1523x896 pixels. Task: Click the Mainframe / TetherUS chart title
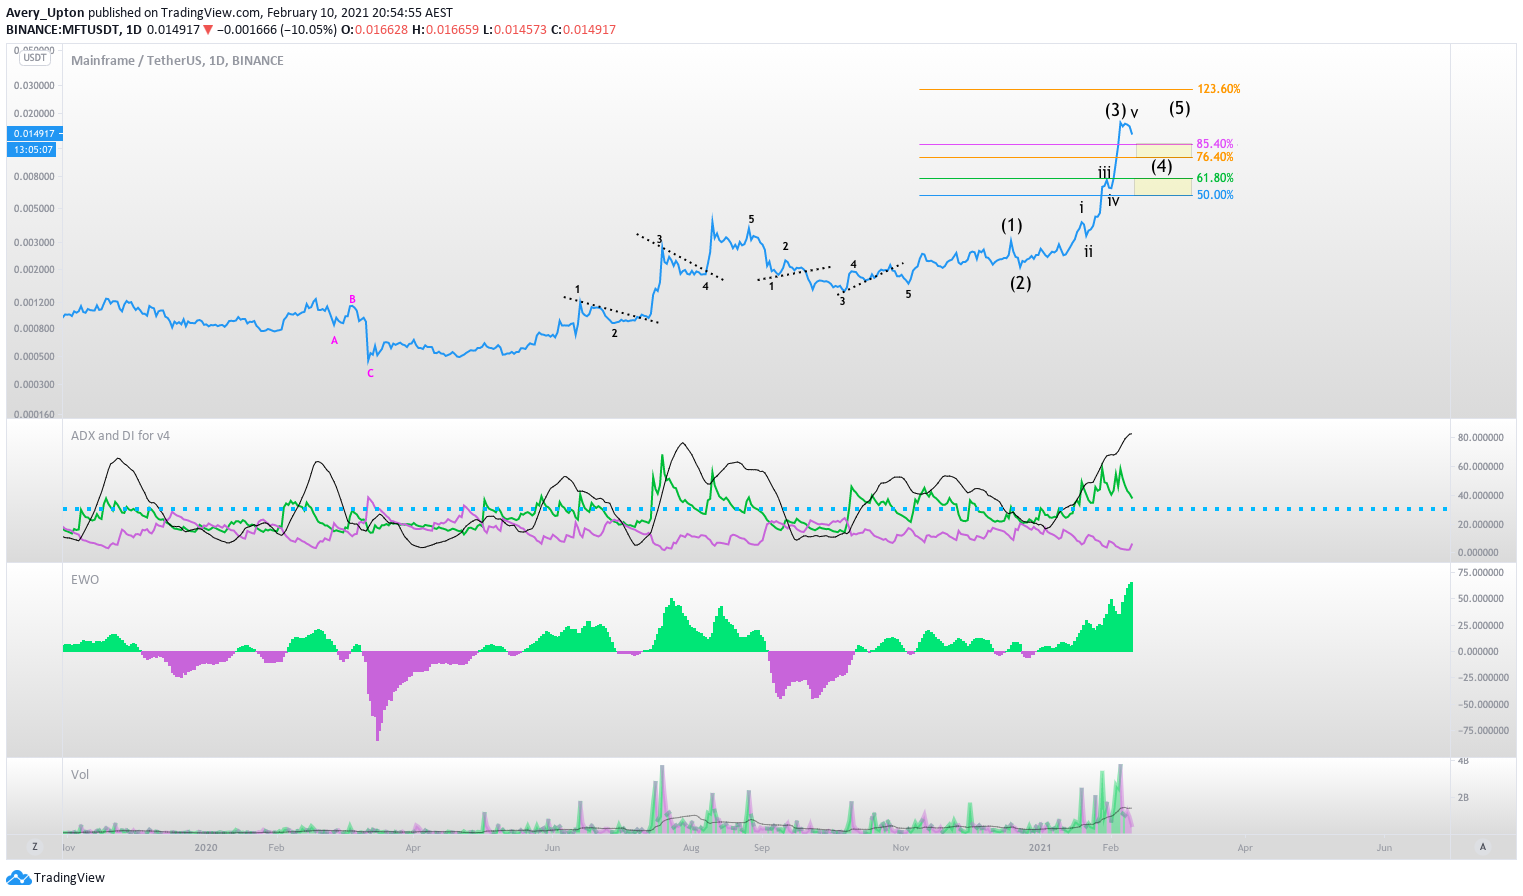[177, 60]
